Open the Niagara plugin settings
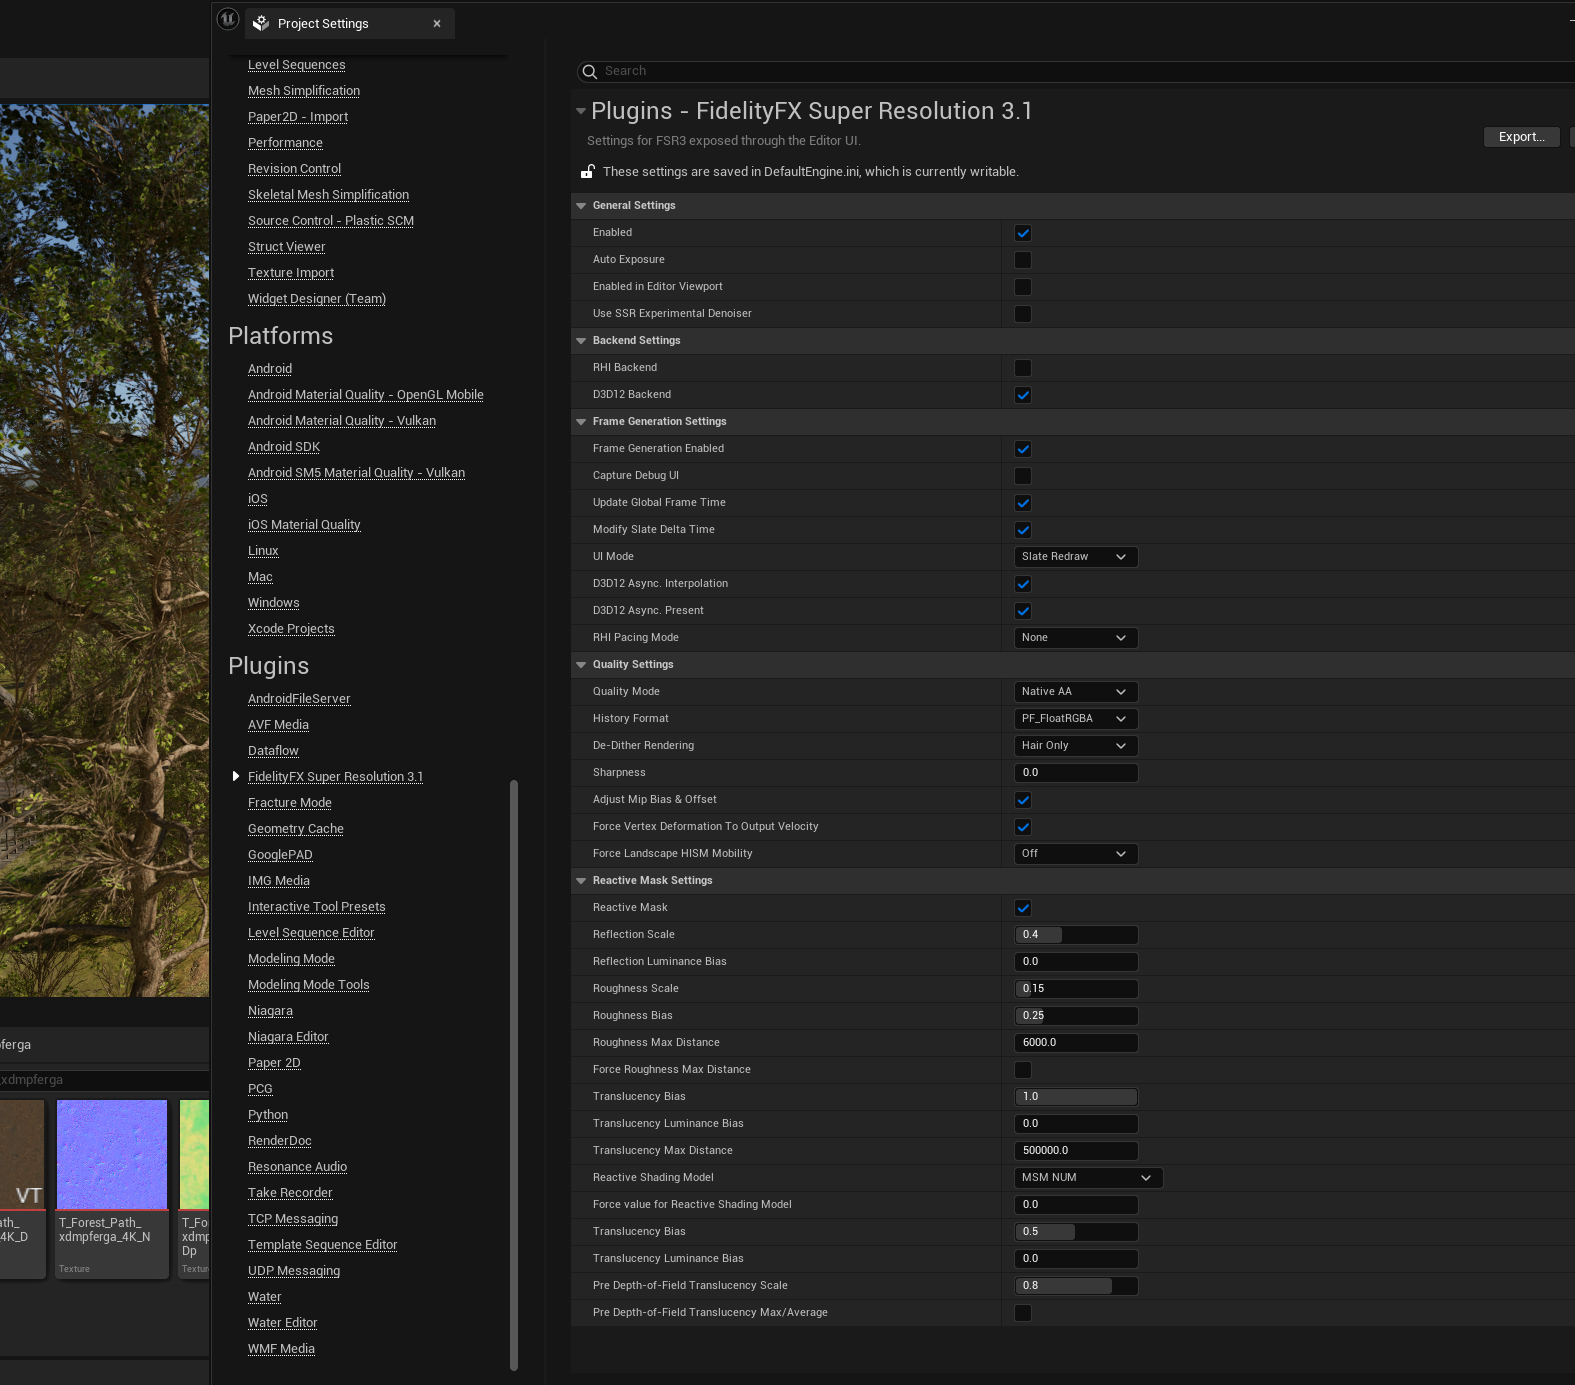 [270, 1011]
